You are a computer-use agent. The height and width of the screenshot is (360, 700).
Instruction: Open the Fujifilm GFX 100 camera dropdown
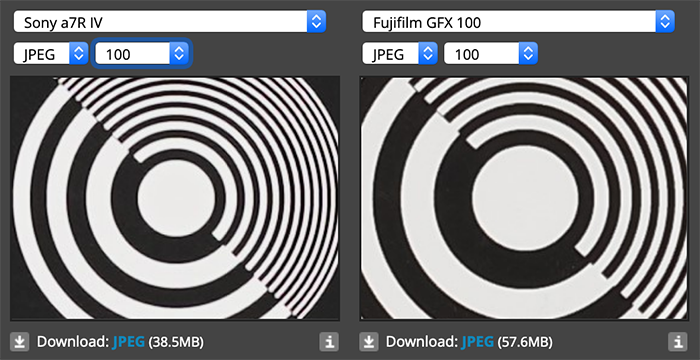(x=518, y=21)
